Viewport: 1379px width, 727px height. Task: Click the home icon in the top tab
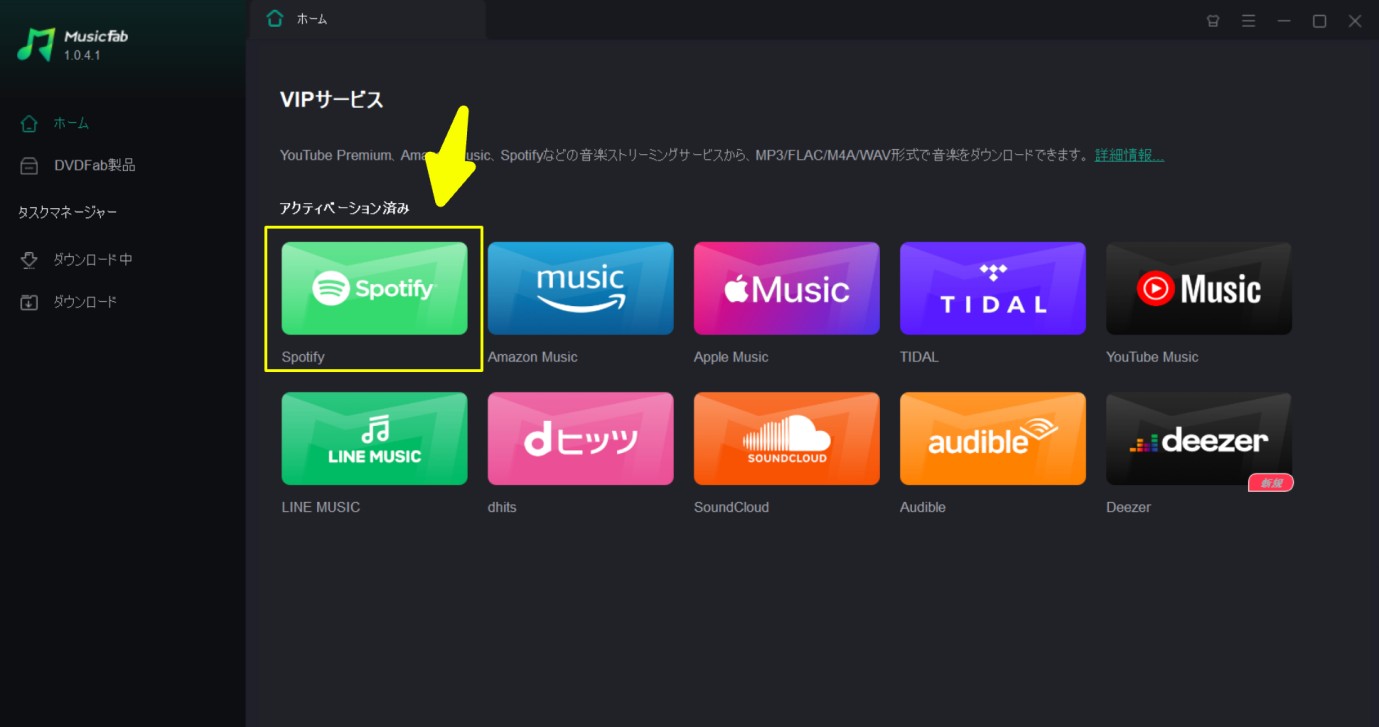(x=275, y=18)
